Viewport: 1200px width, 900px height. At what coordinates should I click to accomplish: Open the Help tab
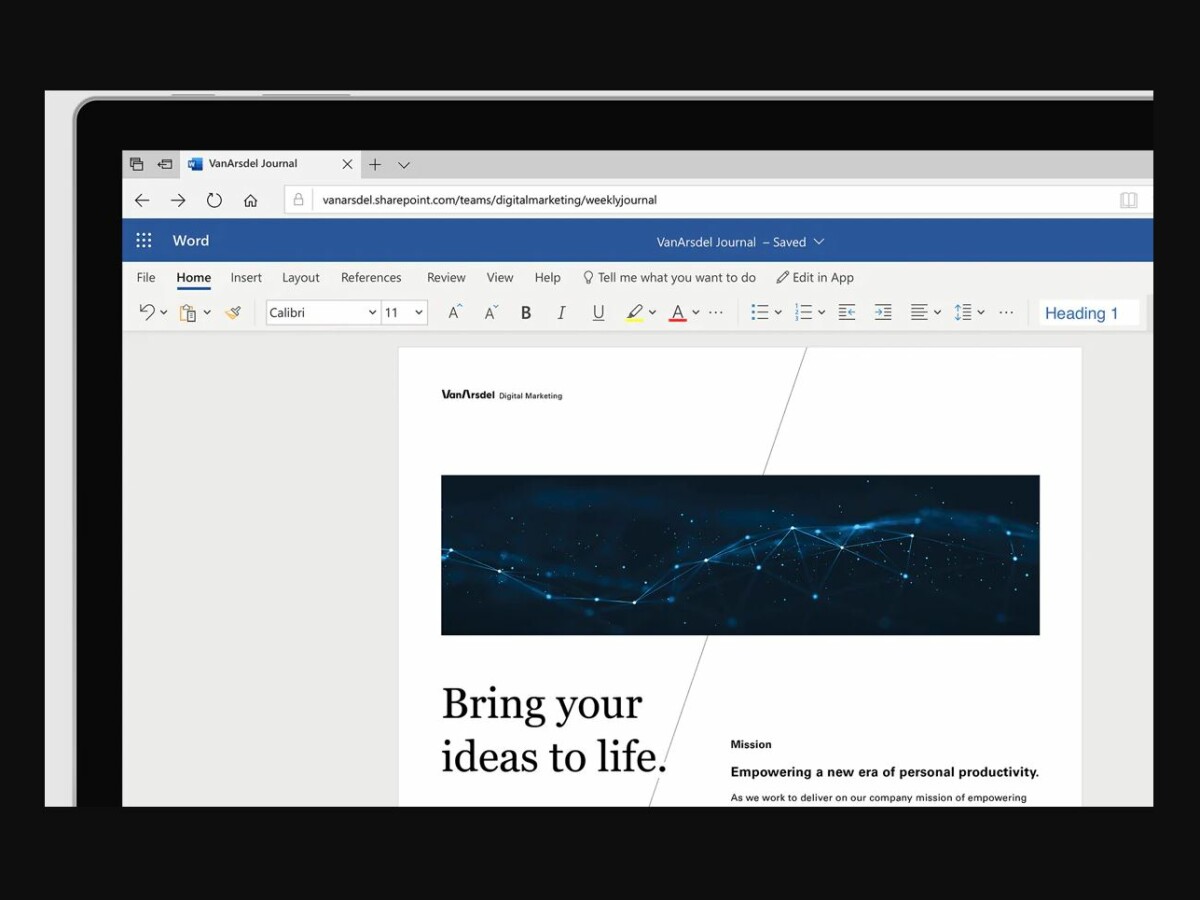point(547,278)
